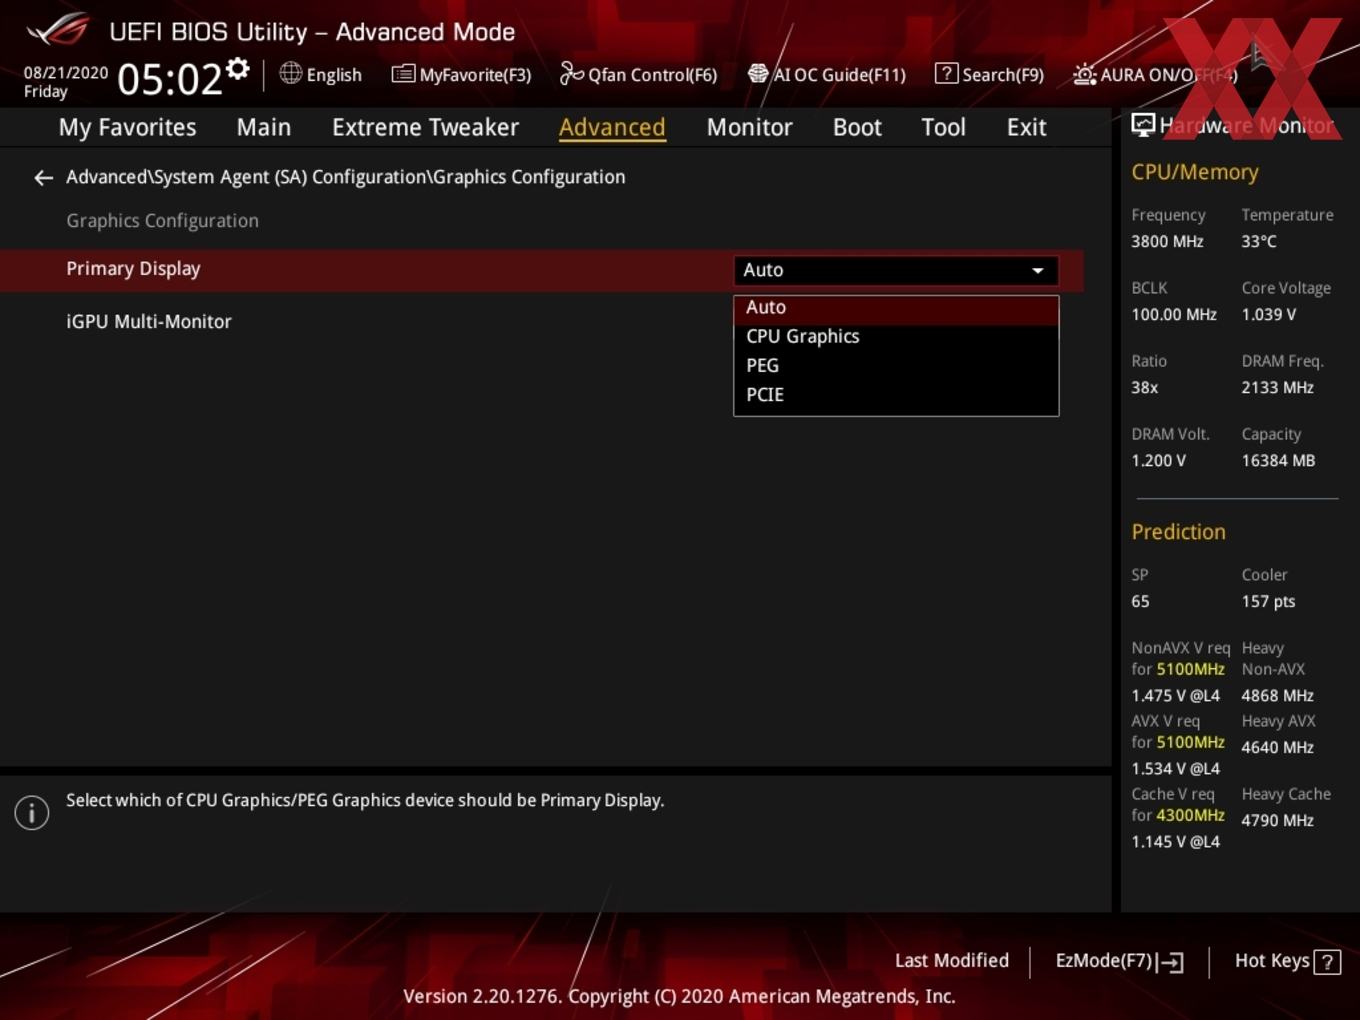Open the Boot tab
Image resolution: width=1360 pixels, height=1020 pixels.
coord(857,127)
